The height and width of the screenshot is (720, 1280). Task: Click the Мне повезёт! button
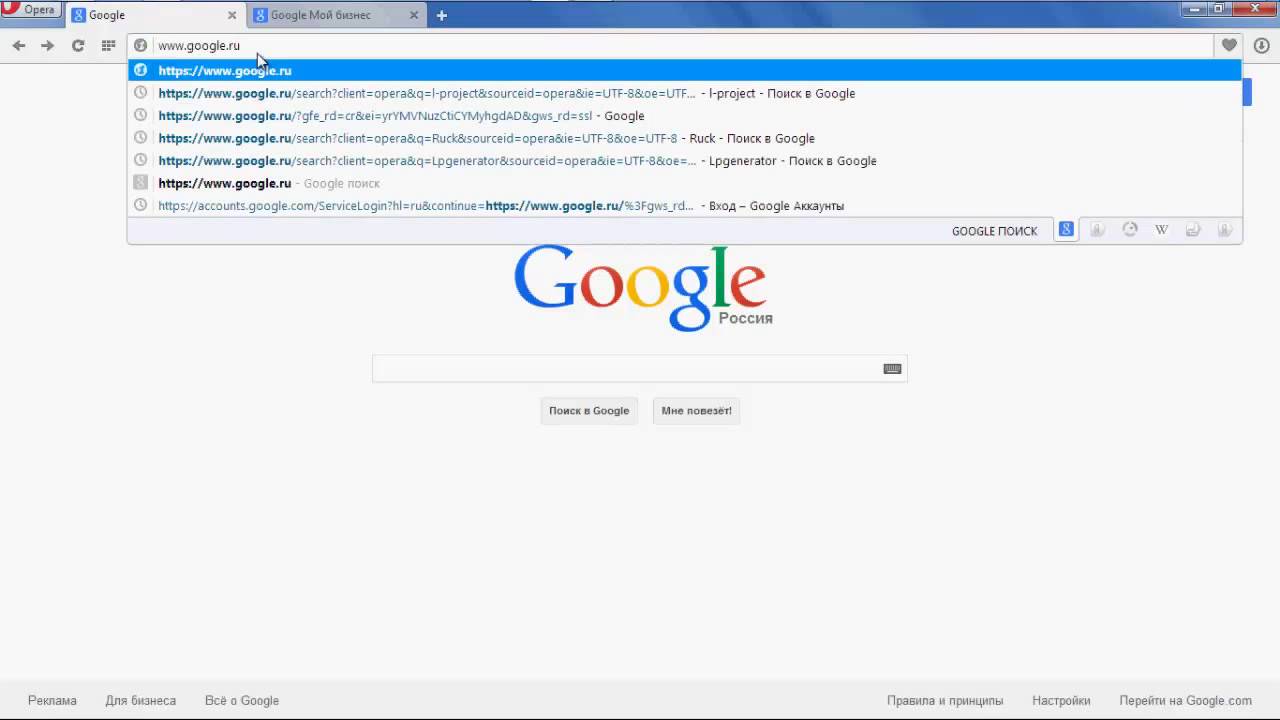click(696, 411)
